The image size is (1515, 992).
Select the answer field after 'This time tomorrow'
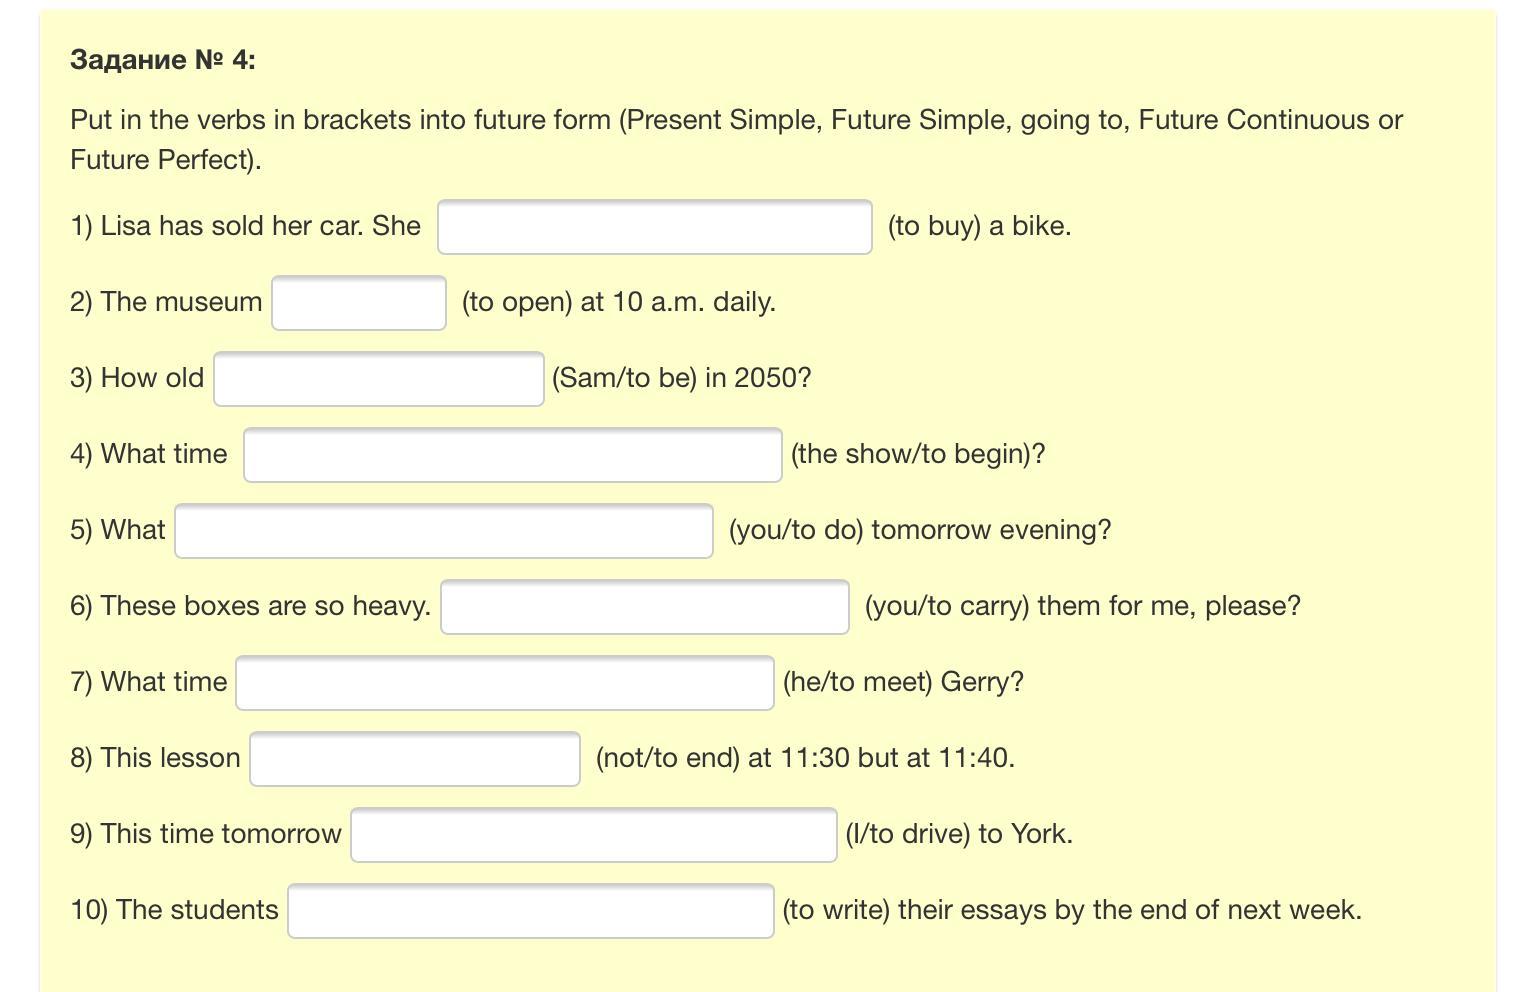[x=593, y=835]
